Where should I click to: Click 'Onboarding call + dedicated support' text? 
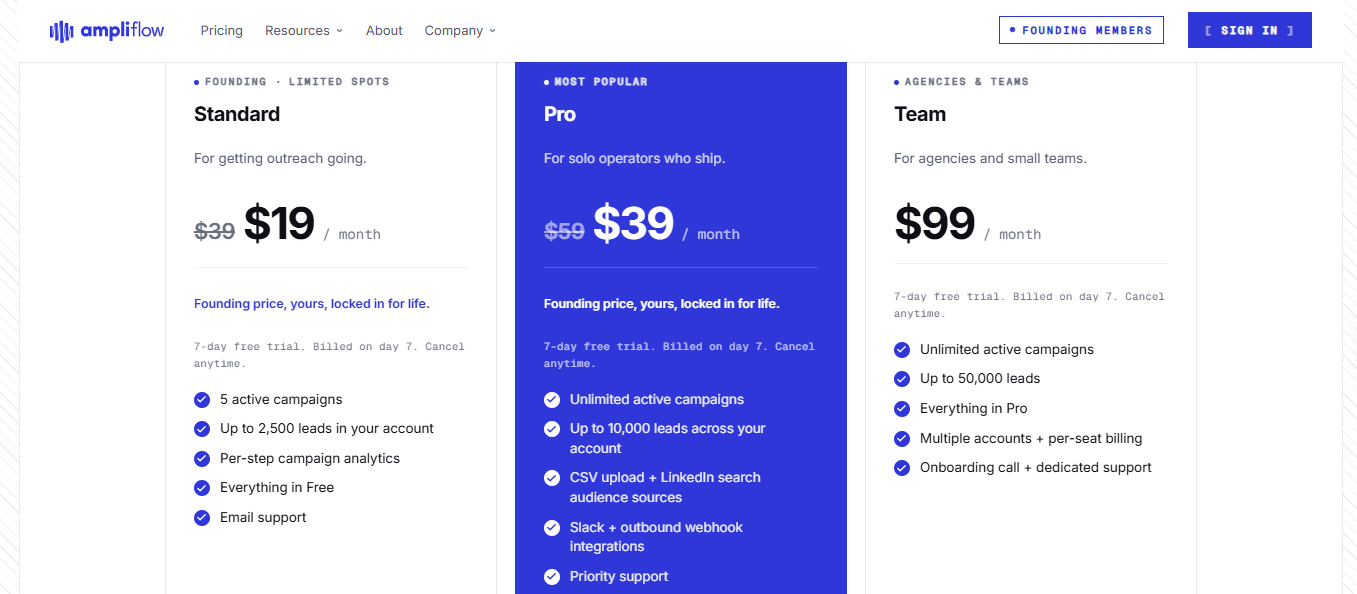[x=1036, y=468]
